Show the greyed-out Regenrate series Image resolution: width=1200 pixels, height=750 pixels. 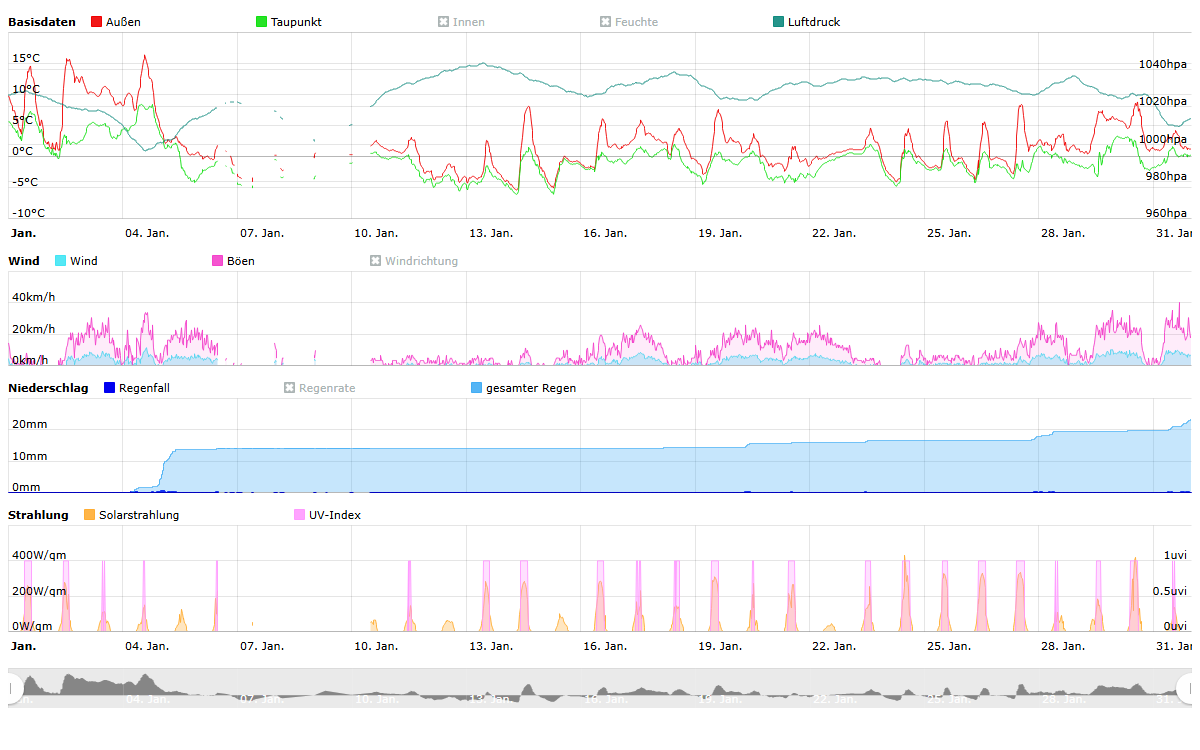pyautogui.click(x=318, y=388)
